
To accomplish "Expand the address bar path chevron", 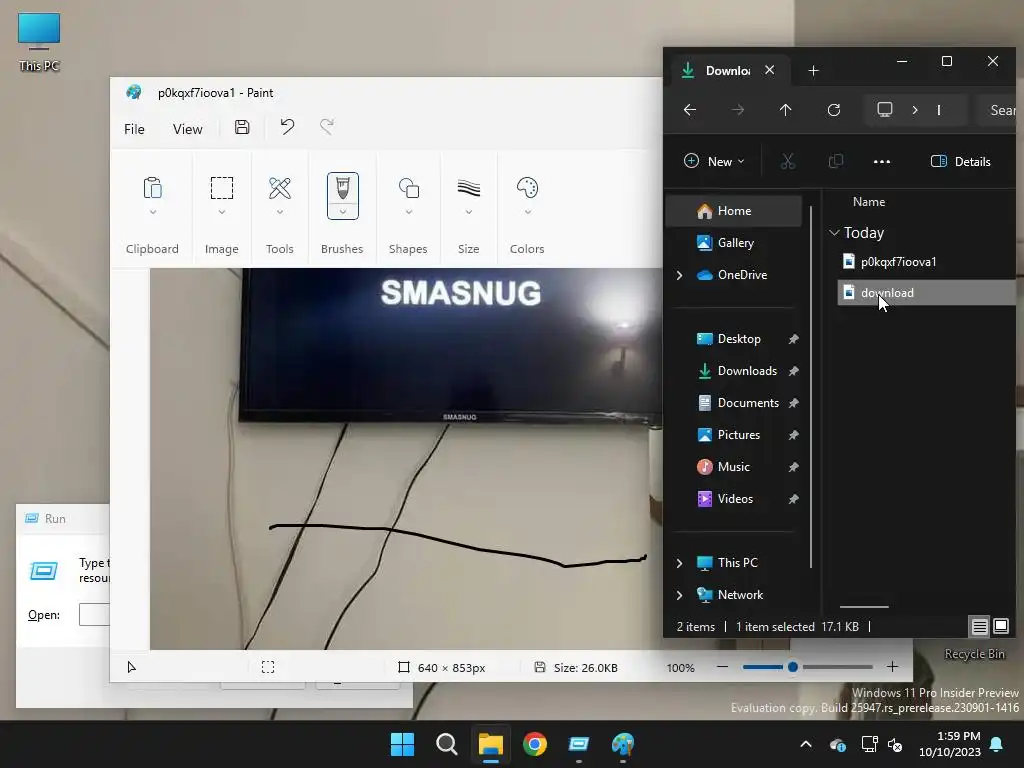I will [915, 110].
